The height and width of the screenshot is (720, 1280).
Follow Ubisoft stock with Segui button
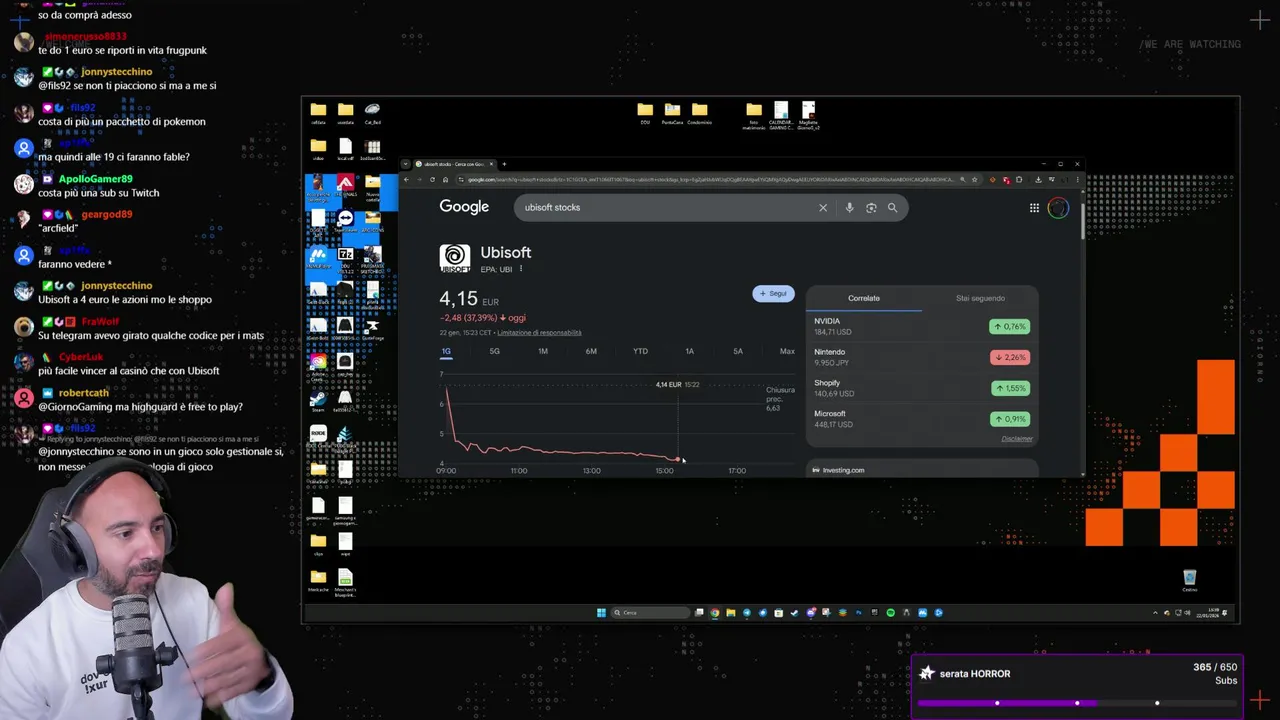tap(773, 294)
